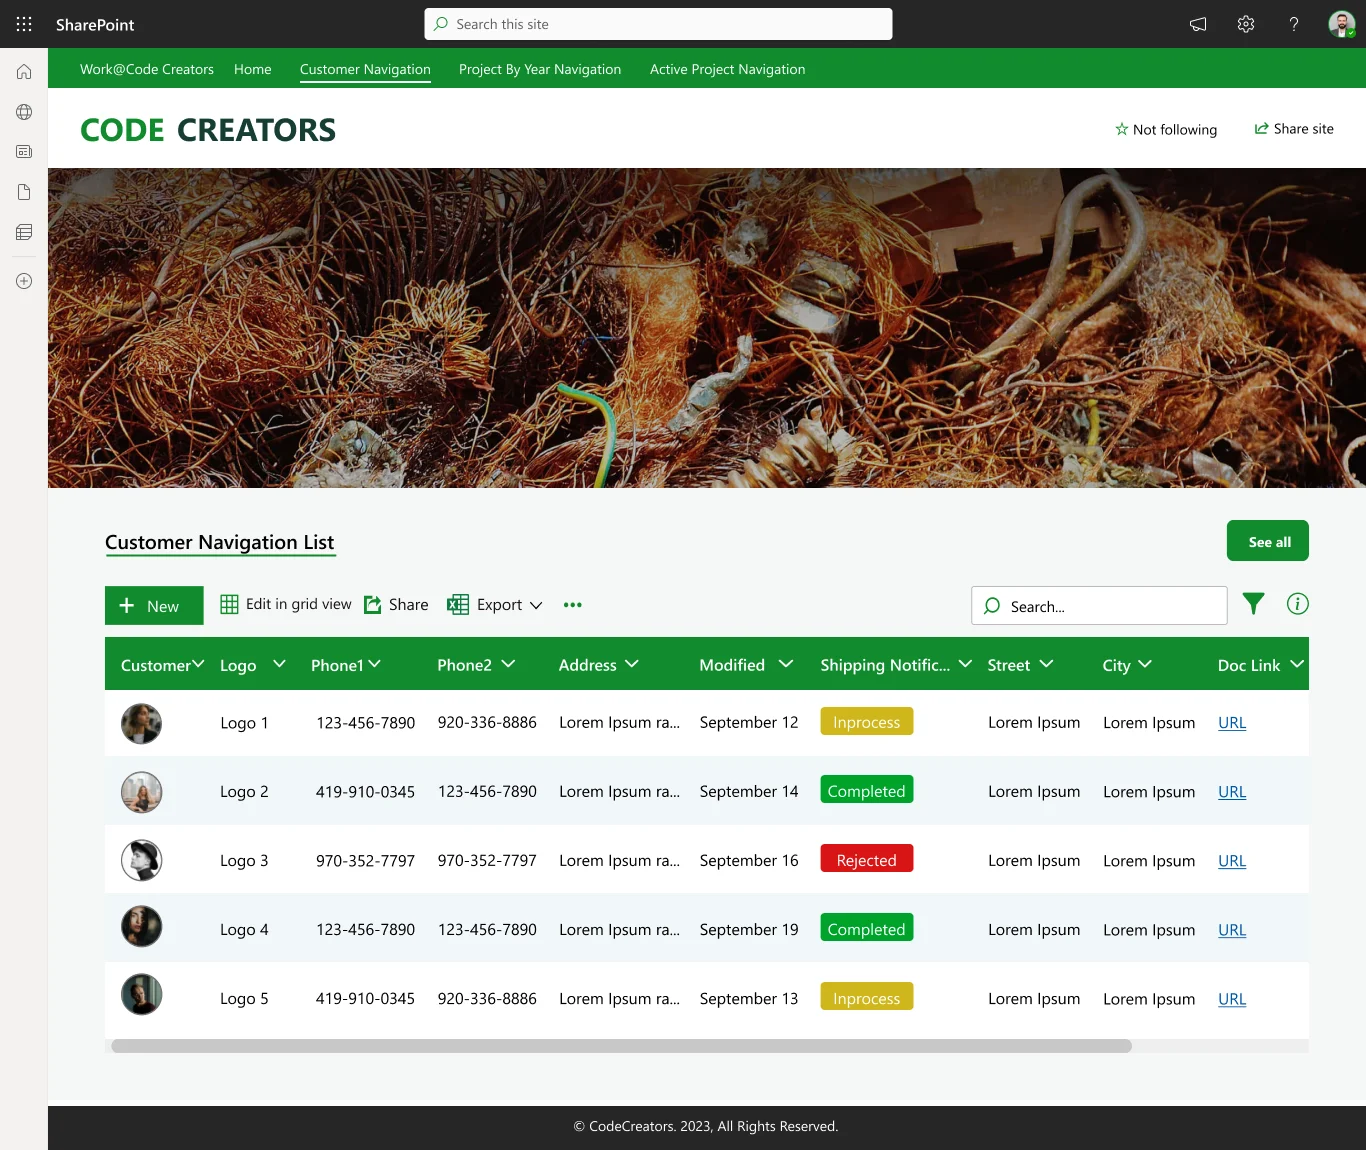Click the plus create icon in sidebar
The height and width of the screenshot is (1150, 1366).
point(24,281)
